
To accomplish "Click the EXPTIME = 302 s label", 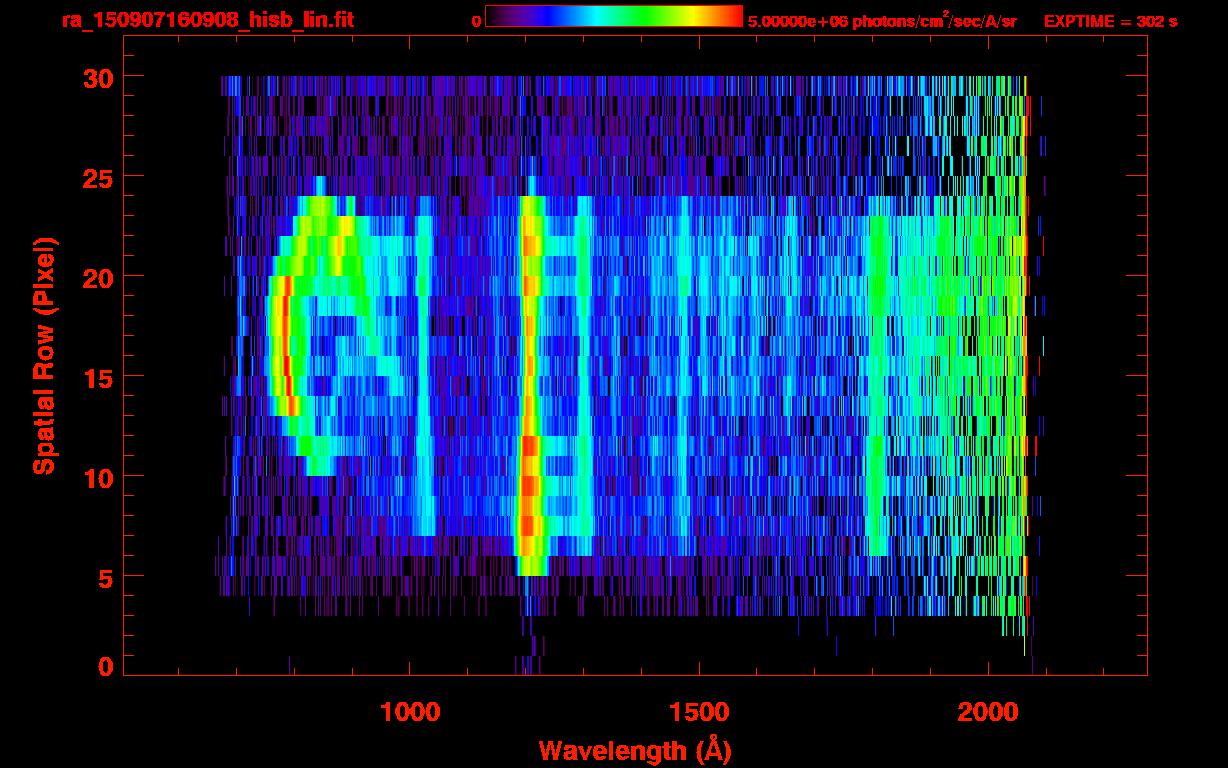I will 1110,21.
